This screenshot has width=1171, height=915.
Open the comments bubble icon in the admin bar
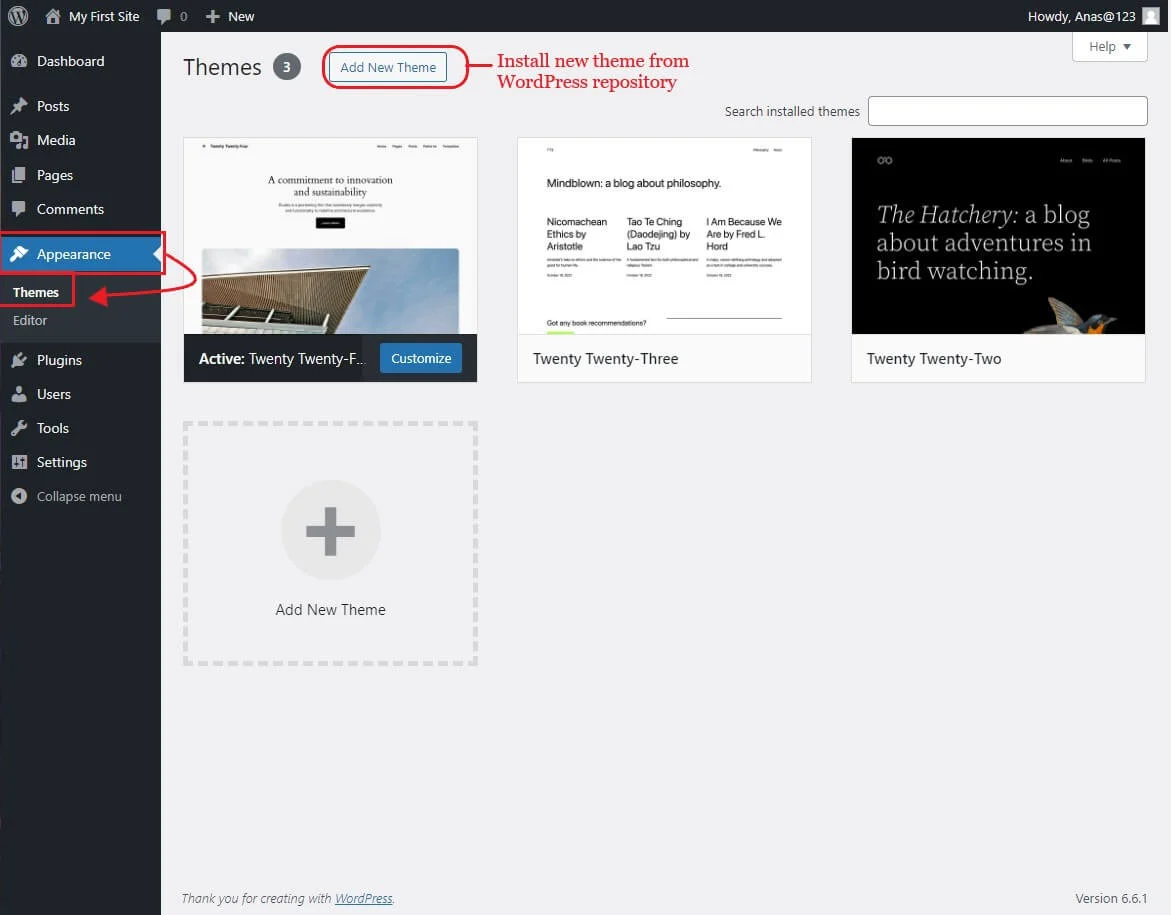click(x=164, y=16)
